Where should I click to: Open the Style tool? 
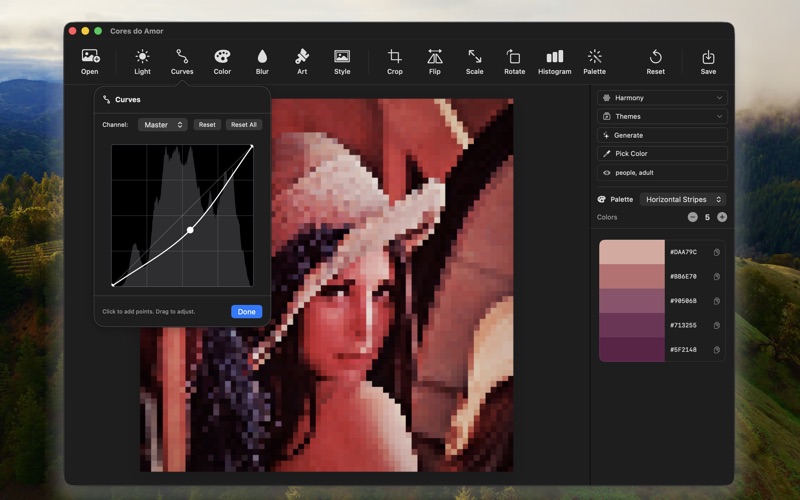(x=342, y=62)
